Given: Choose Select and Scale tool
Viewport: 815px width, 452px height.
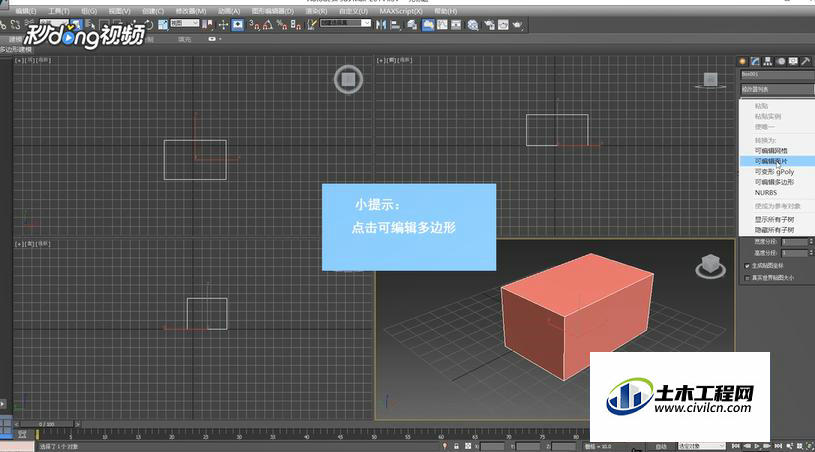Looking at the screenshot, I should point(163,24).
